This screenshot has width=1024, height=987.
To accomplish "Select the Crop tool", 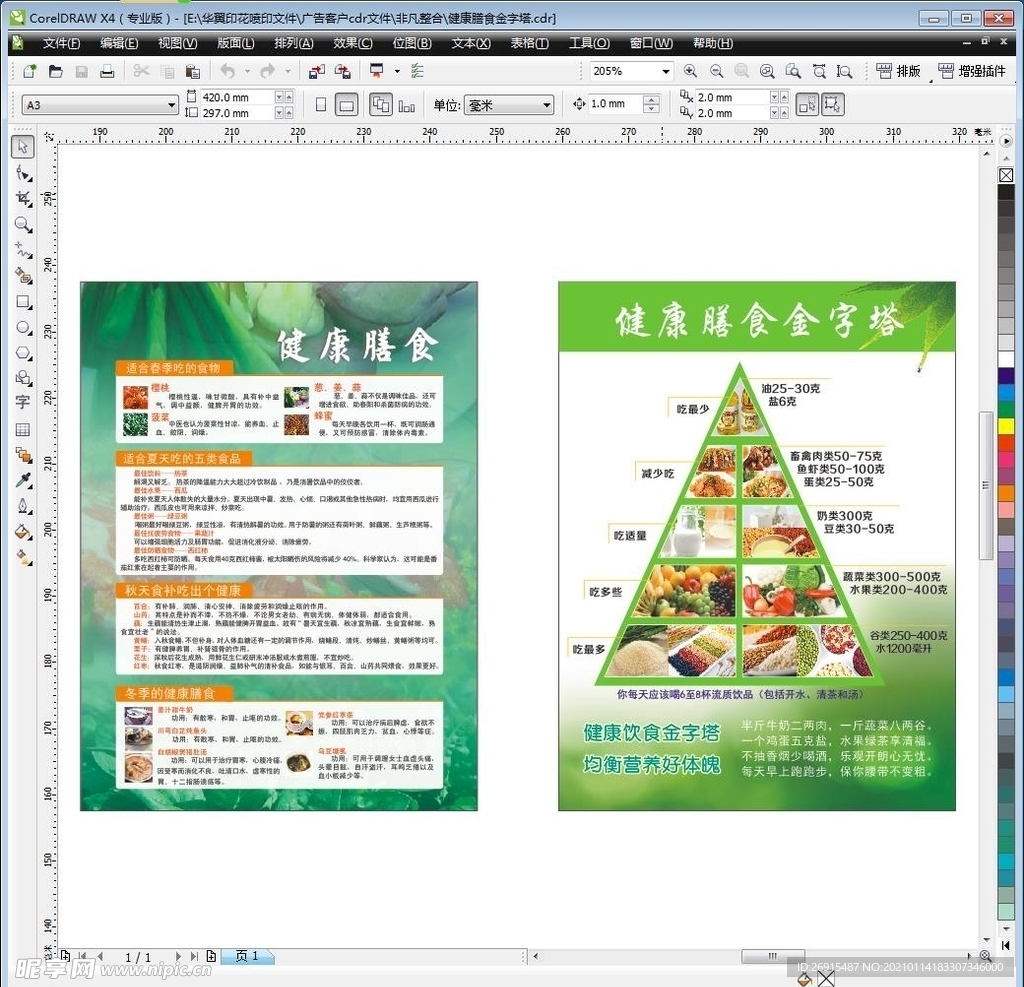I will (x=20, y=198).
